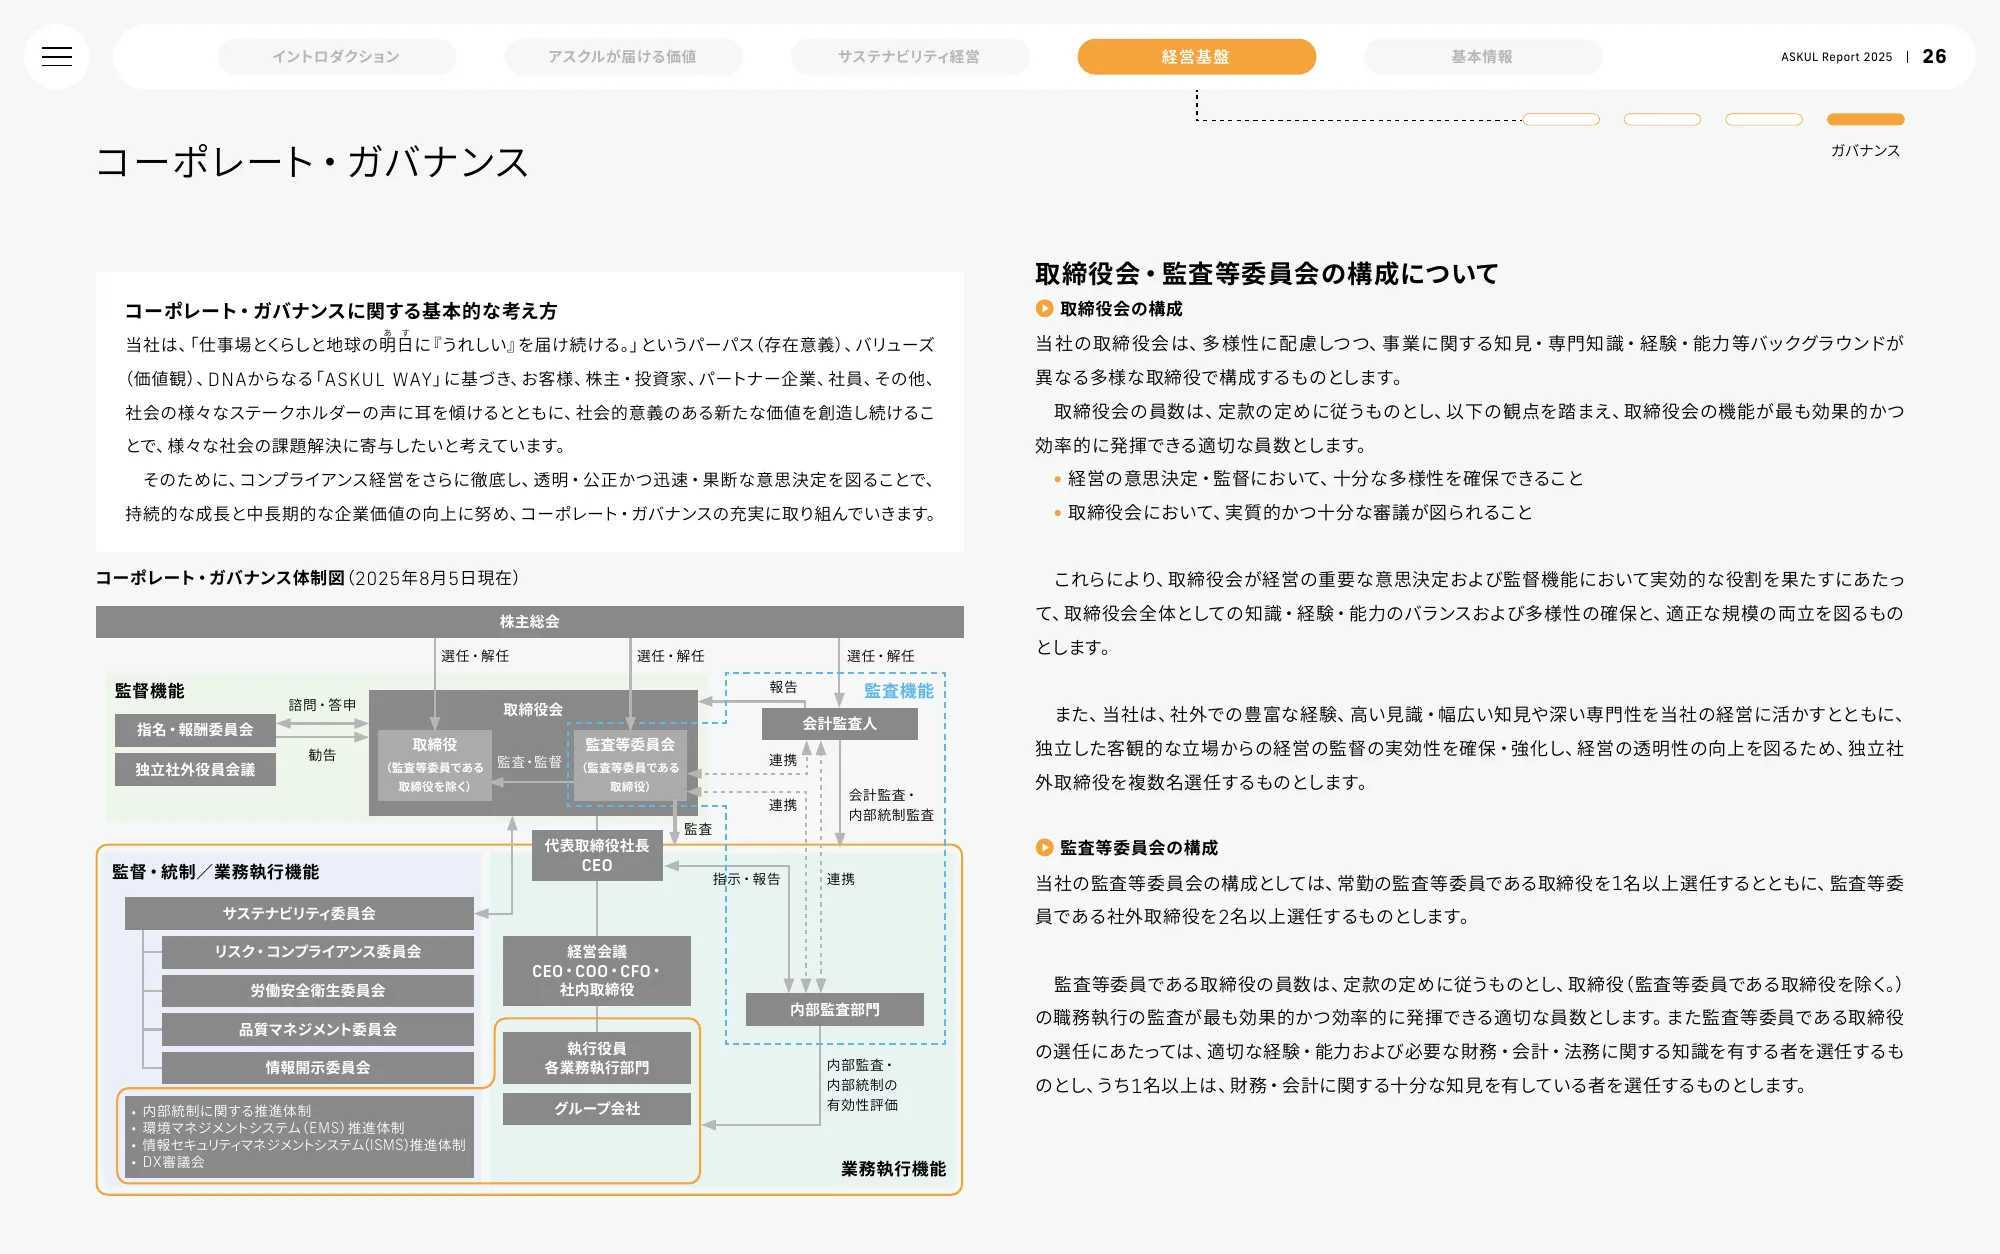Viewport: 2000px width, 1254px height.
Task: Open the サステナビリティ経営 section
Action: (x=909, y=57)
